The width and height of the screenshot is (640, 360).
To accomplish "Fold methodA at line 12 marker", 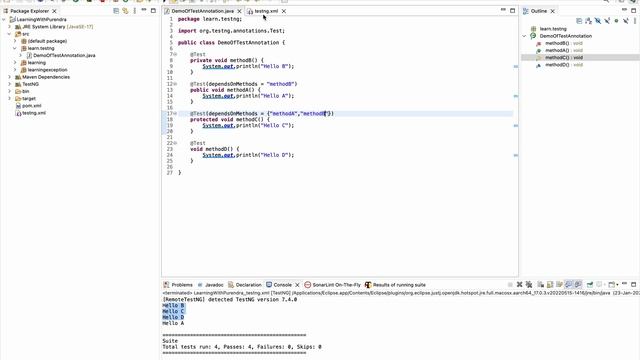I will [176, 84].
